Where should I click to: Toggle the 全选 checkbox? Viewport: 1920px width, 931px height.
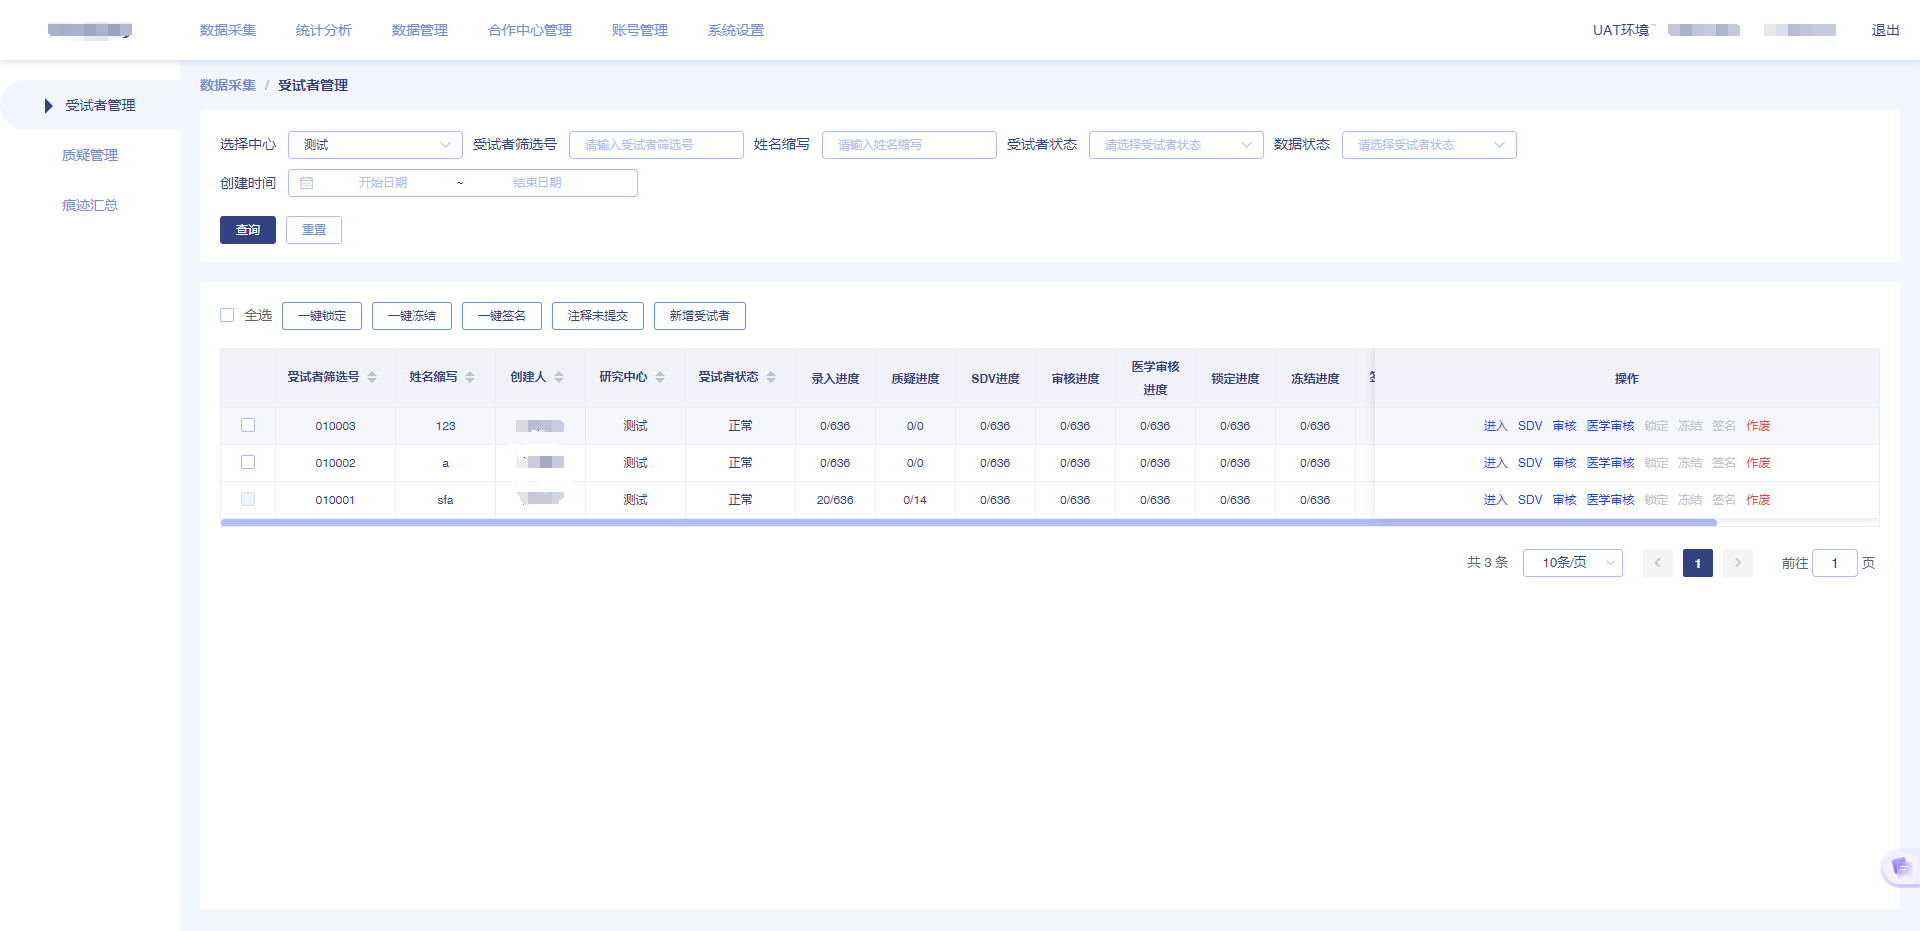pyautogui.click(x=227, y=315)
